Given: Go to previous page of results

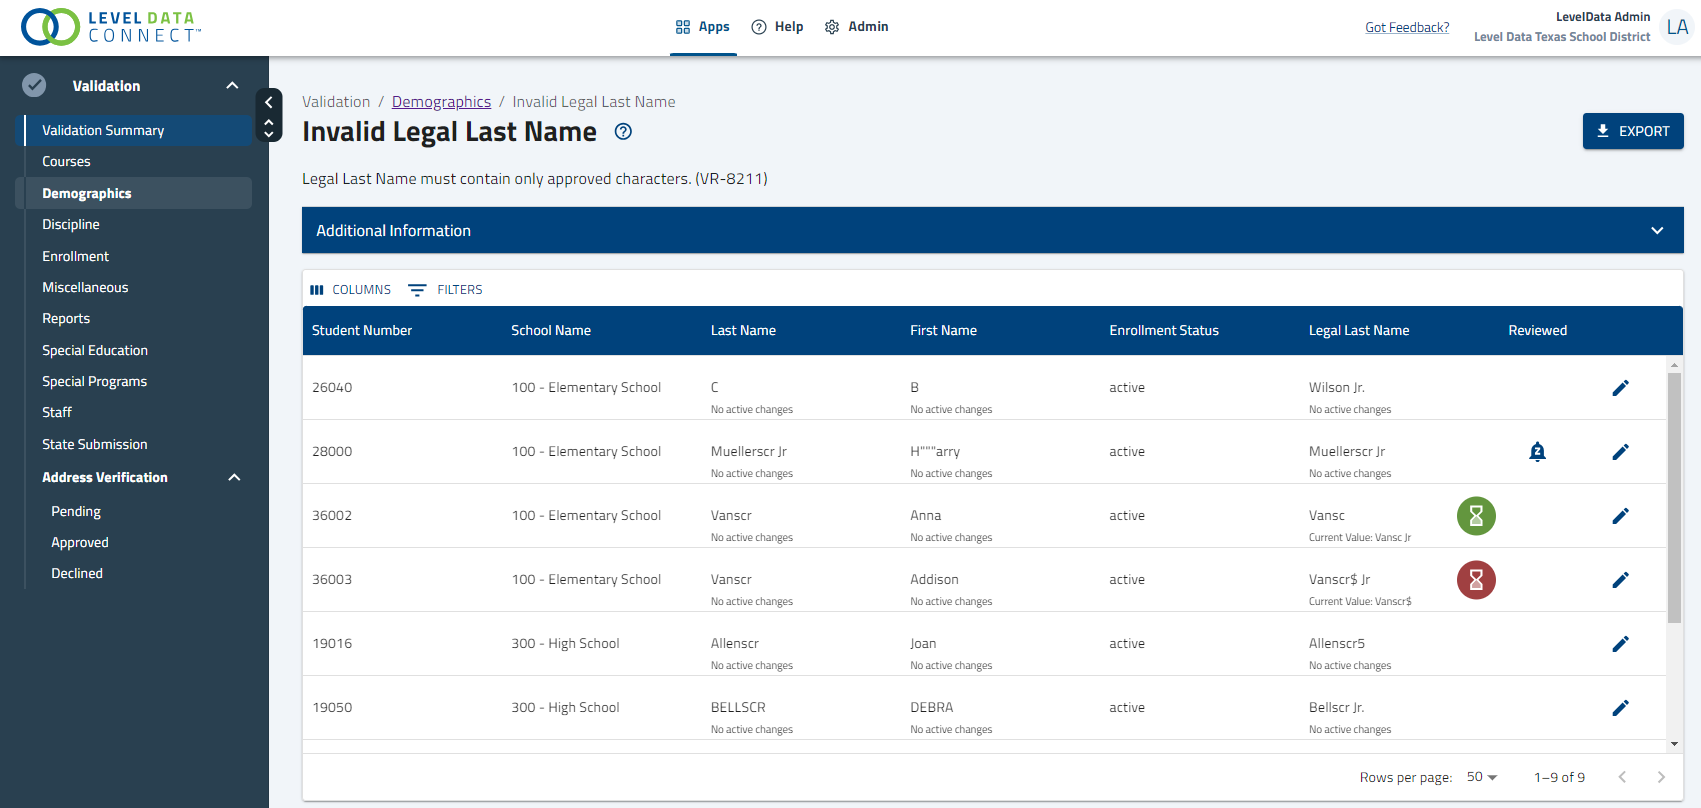Looking at the screenshot, I should [x=1622, y=777].
